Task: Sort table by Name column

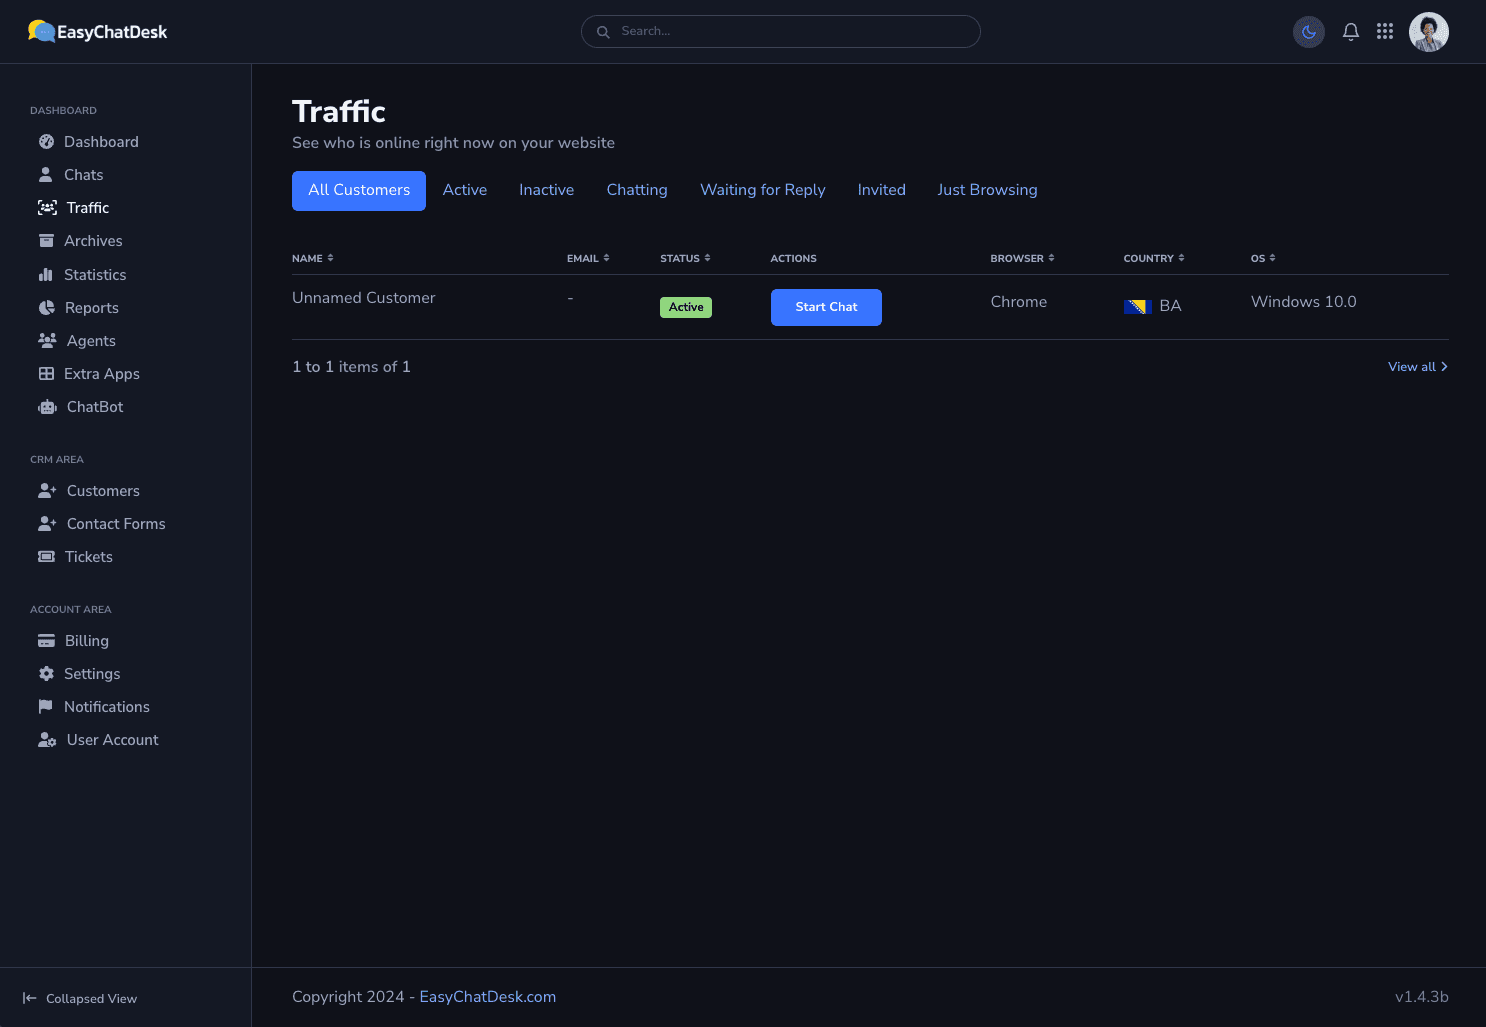Action: [x=313, y=258]
